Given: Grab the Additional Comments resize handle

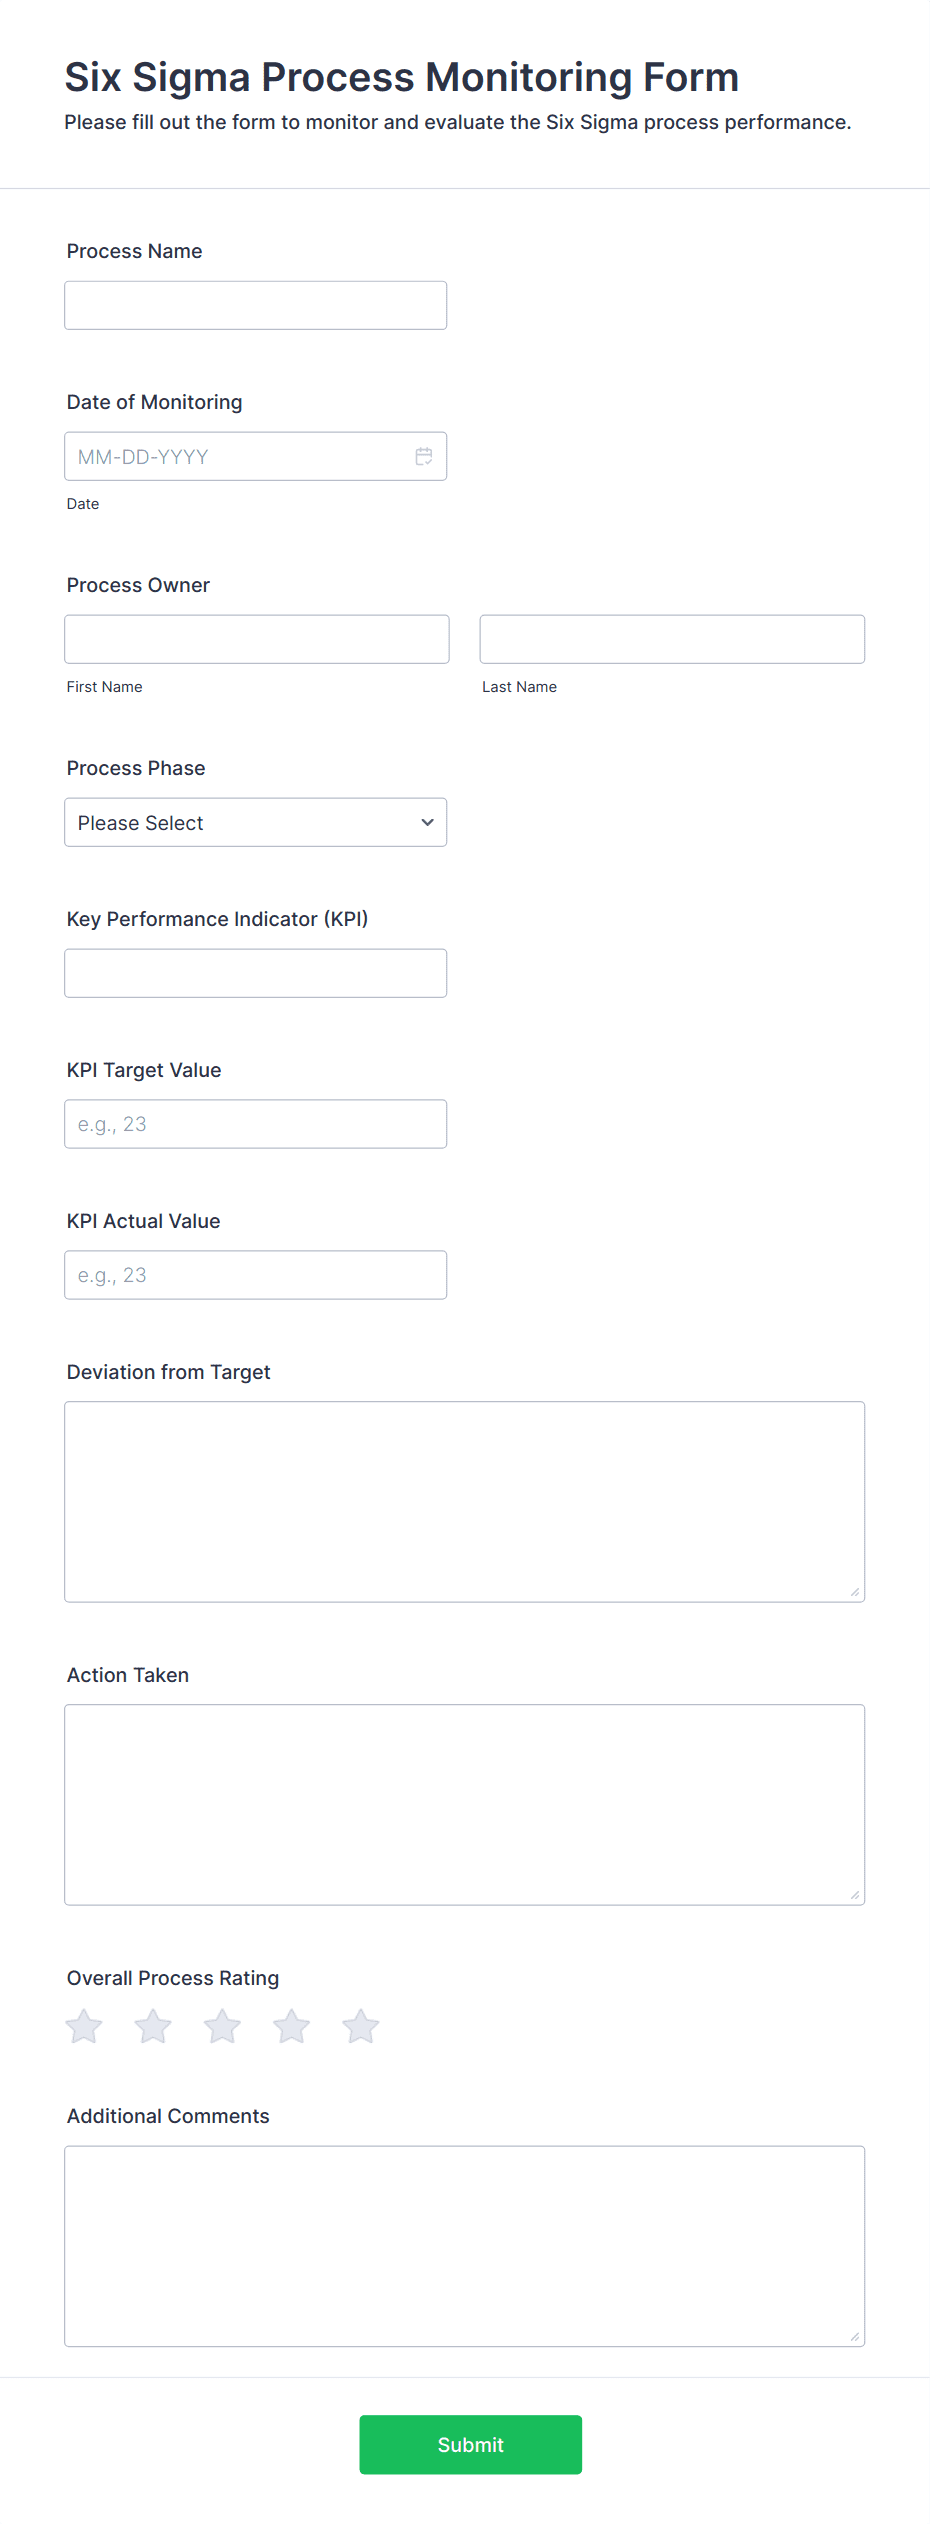Looking at the screenshot, I should (x=855, y=2336).
